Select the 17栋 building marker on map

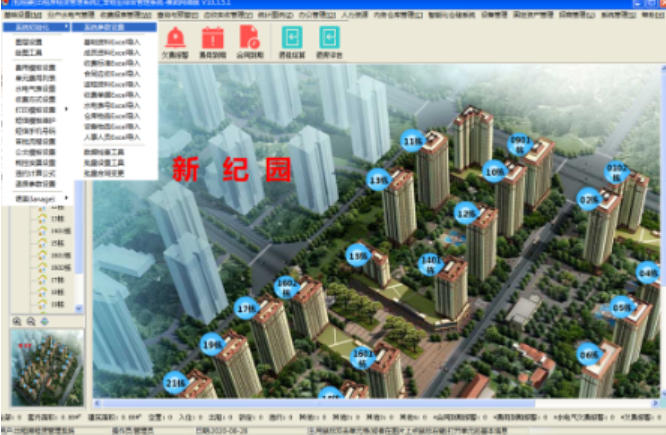coord(246,308)
